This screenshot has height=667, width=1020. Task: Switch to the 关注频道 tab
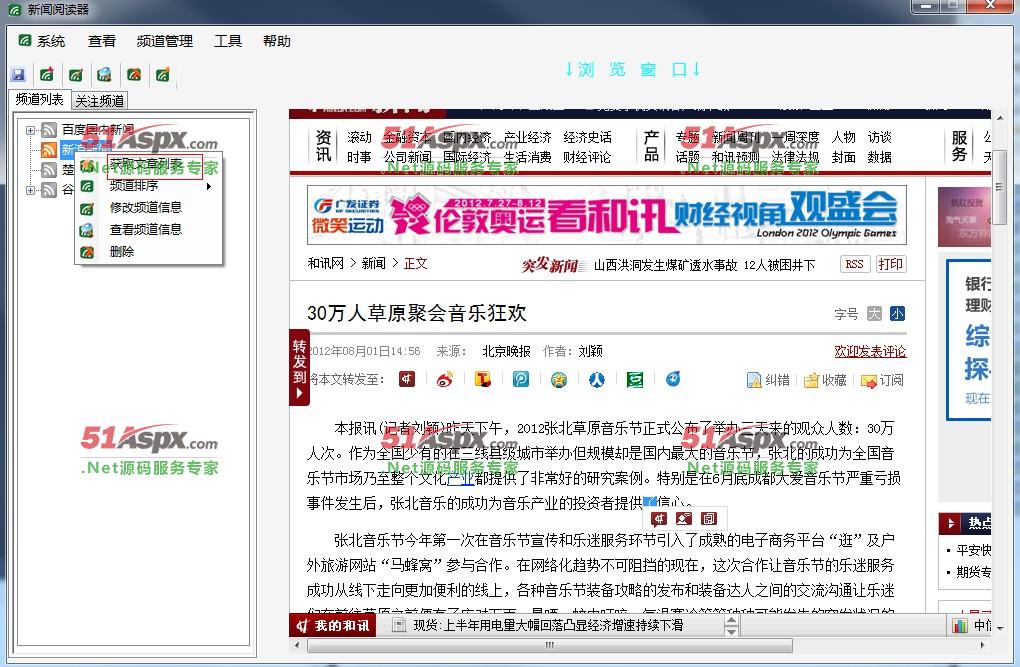(100, 100)
